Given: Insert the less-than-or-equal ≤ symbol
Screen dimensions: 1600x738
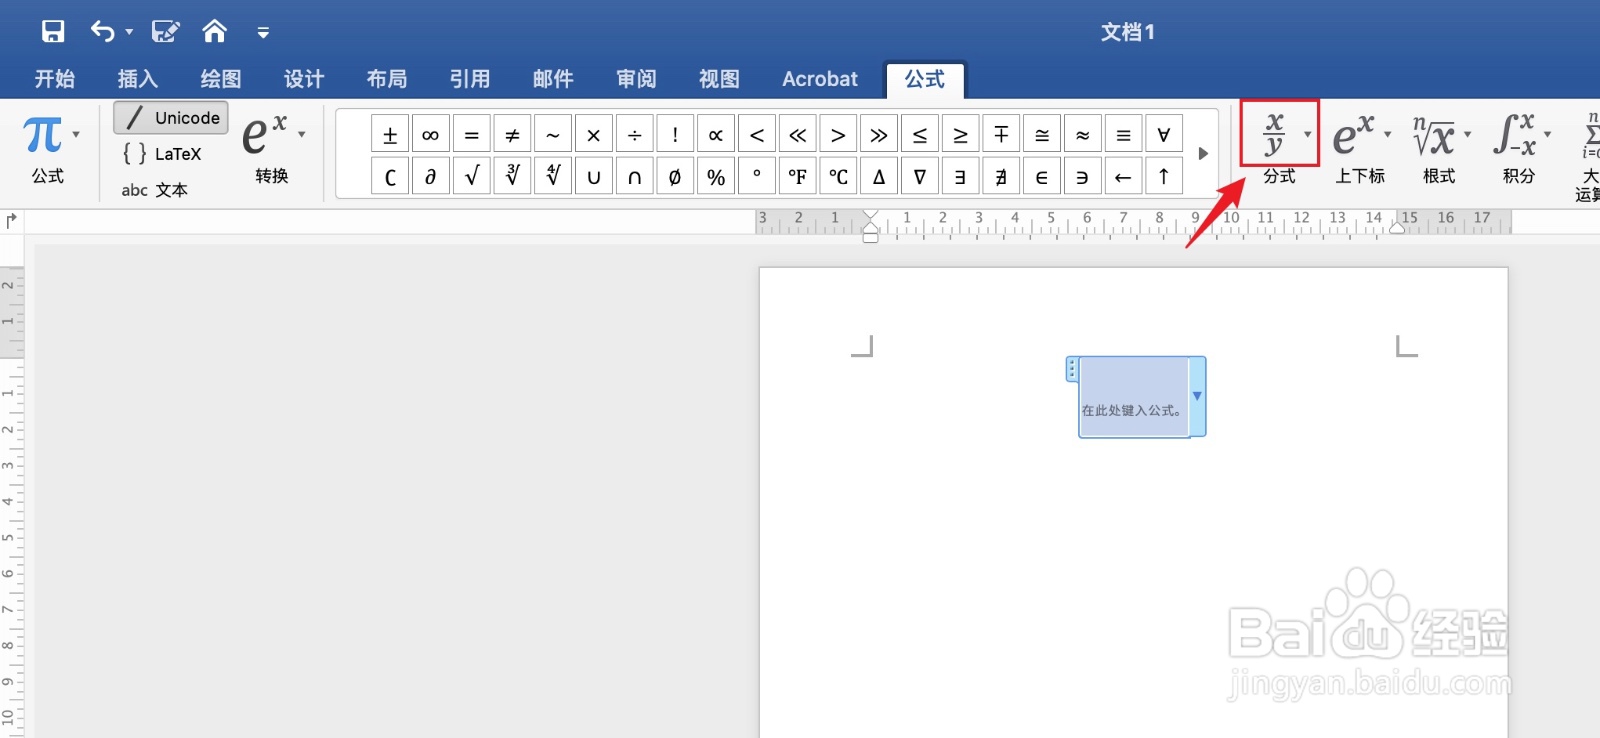Looking at the screenshot, I should (920, 134).
